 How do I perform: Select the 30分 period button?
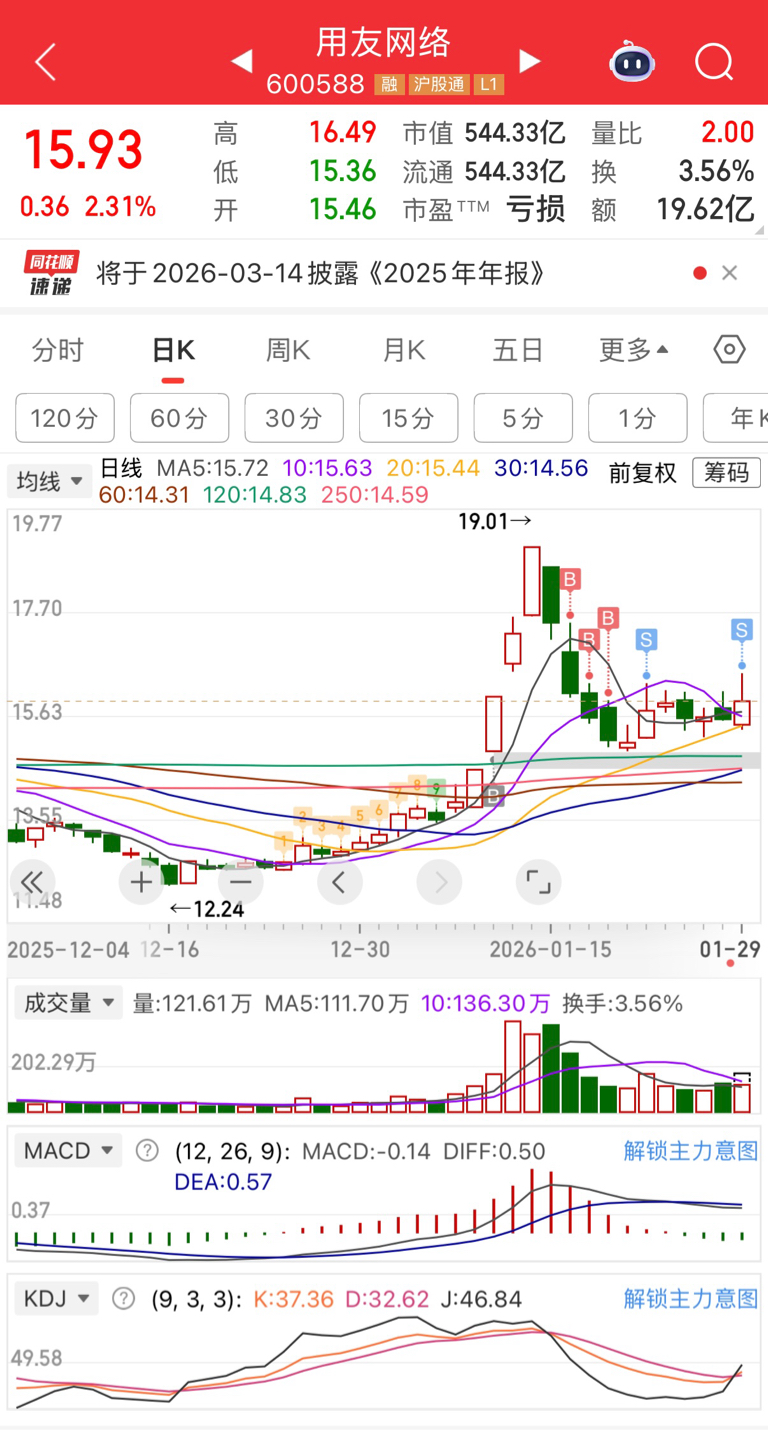(x=294, y=418)
